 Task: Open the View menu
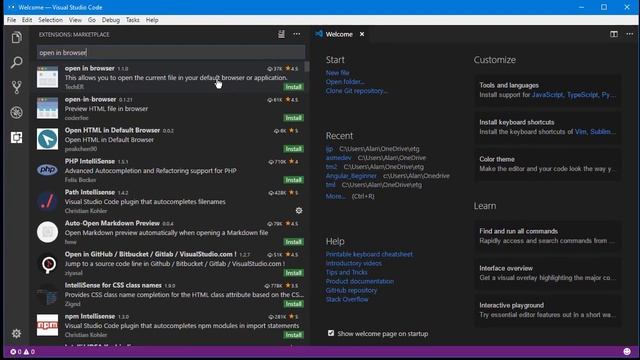[75, 20]
